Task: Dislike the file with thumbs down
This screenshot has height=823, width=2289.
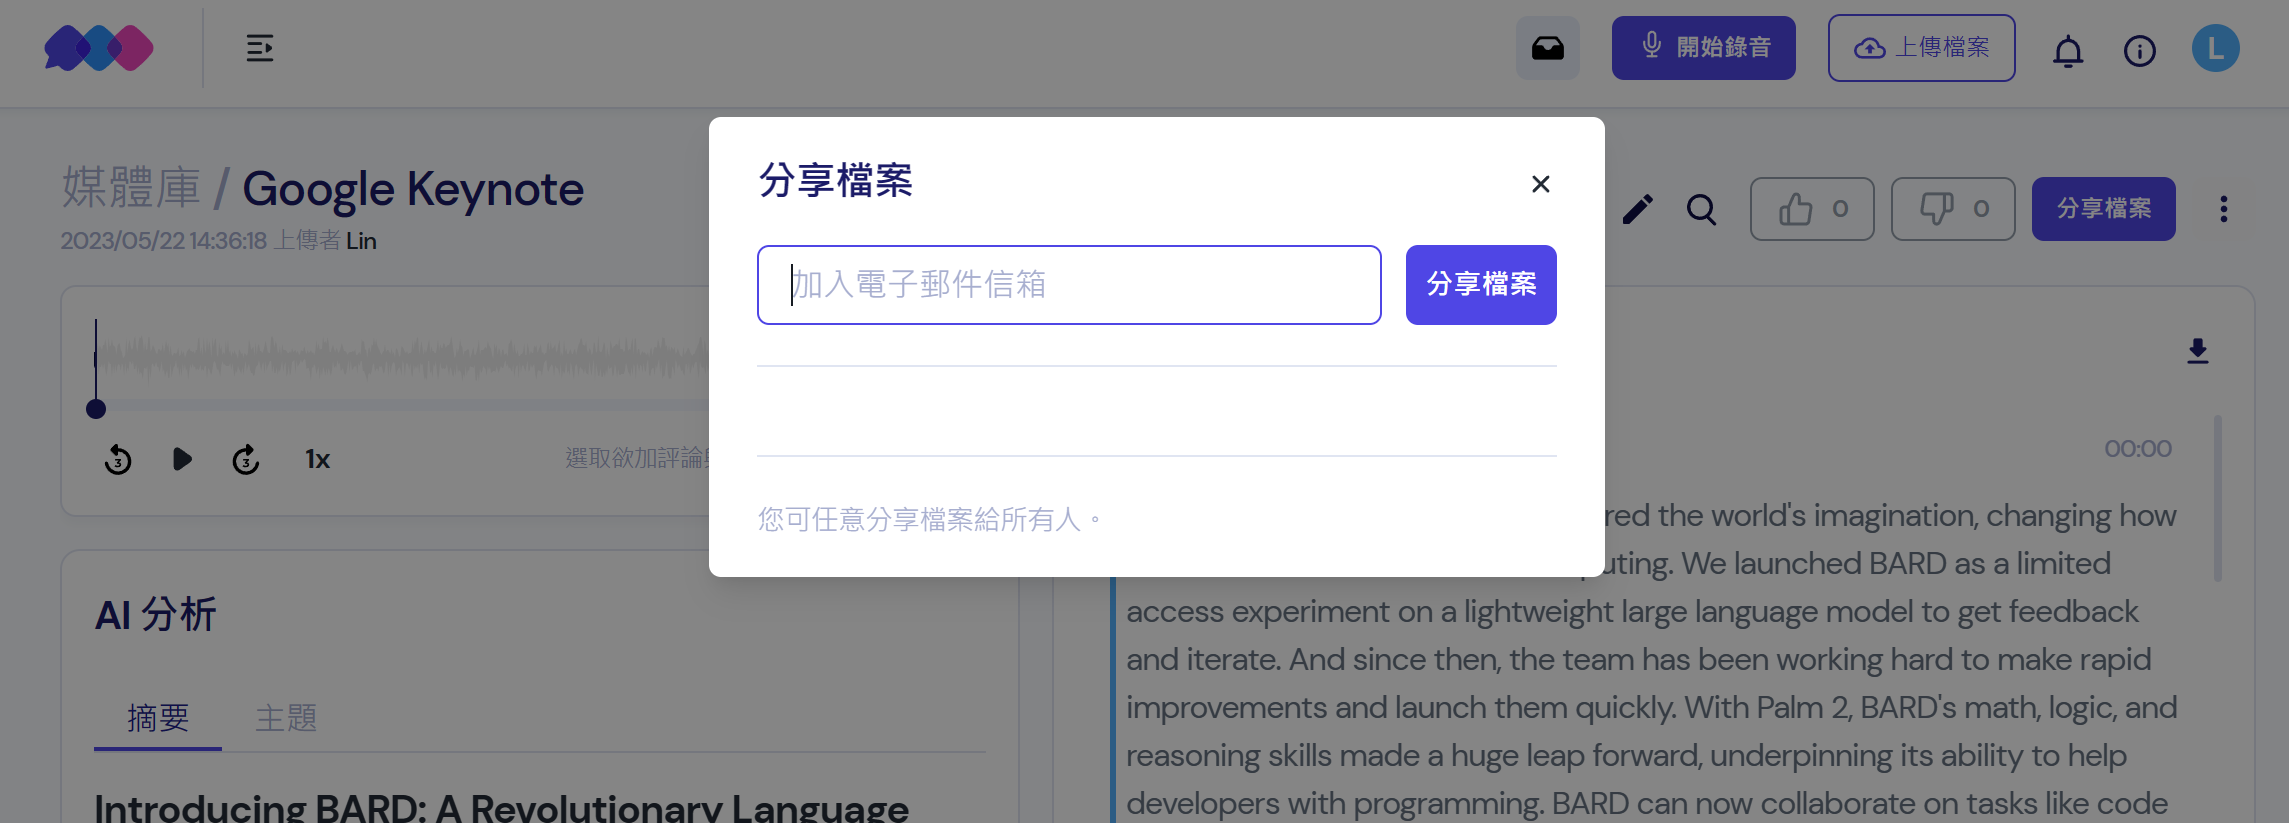Action: 1952,209
